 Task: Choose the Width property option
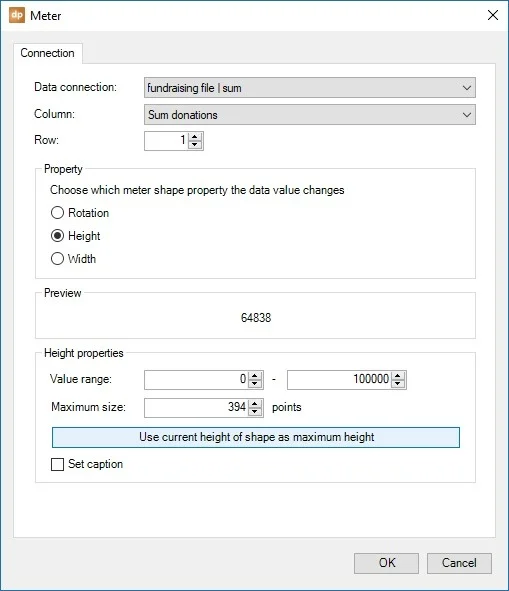pos(57,259)
